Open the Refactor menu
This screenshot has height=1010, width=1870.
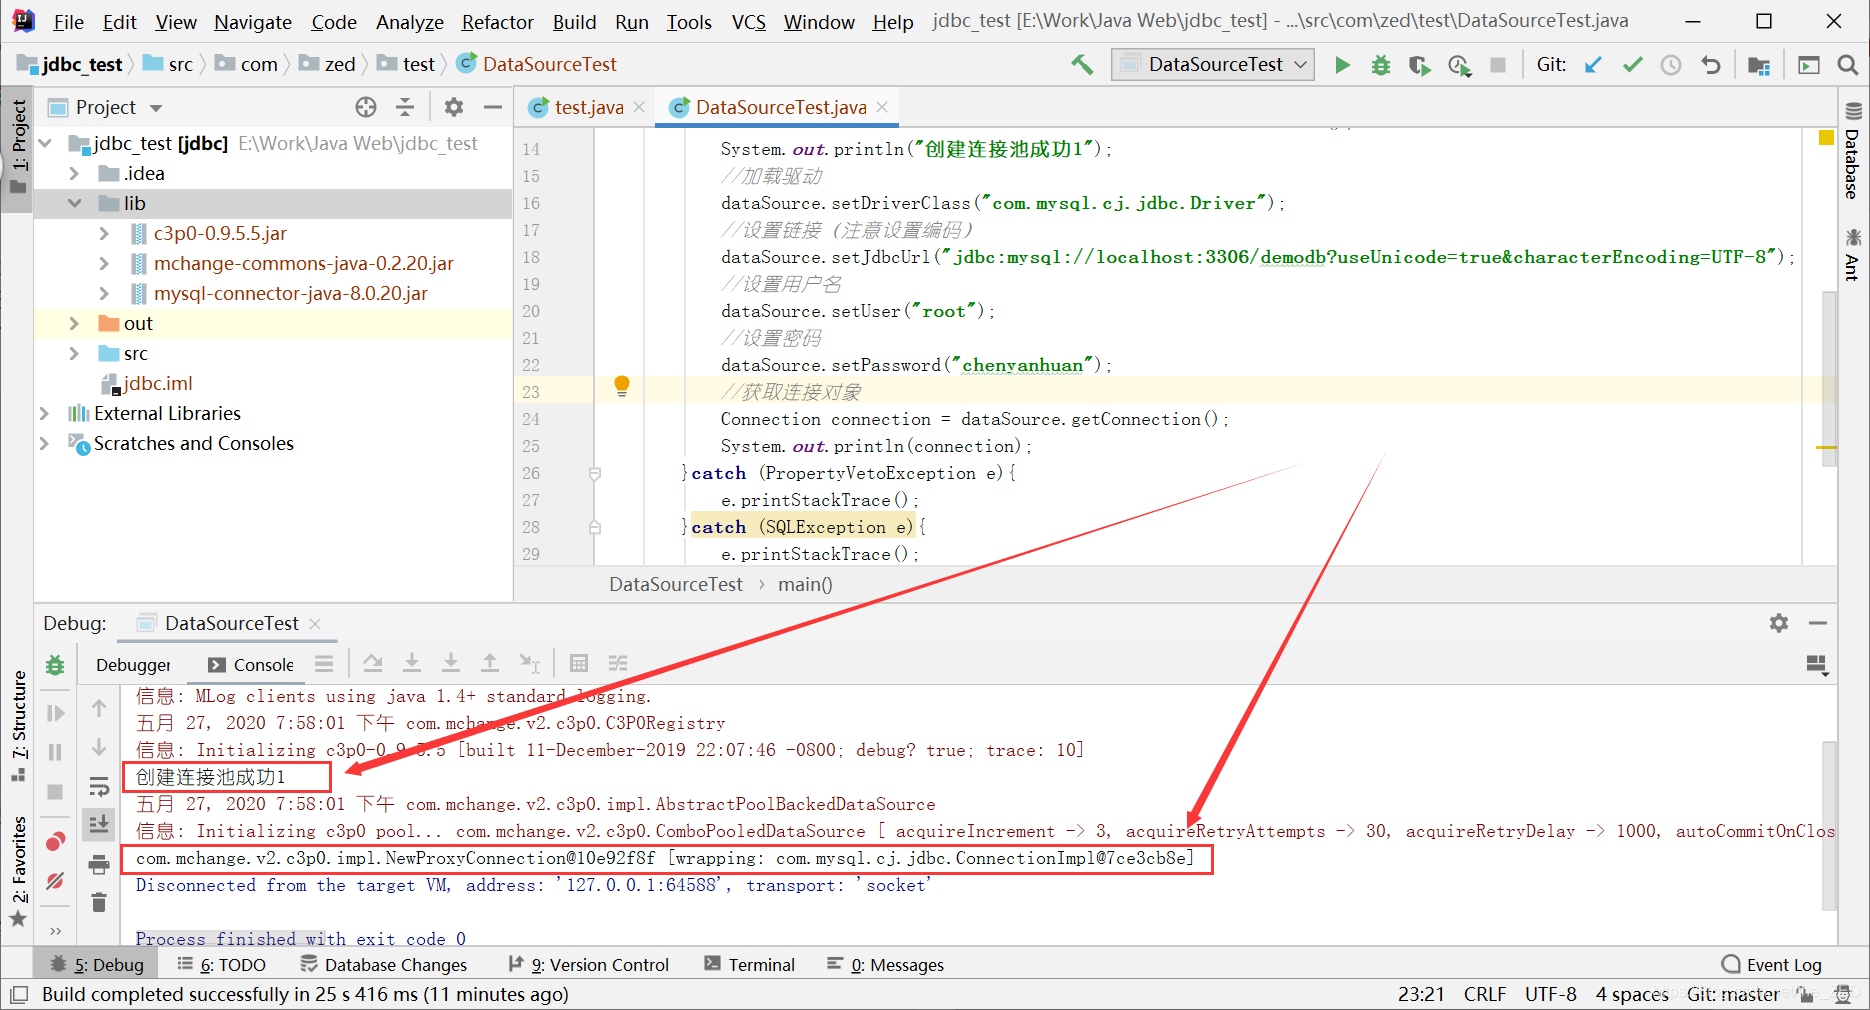pos(497,22)
